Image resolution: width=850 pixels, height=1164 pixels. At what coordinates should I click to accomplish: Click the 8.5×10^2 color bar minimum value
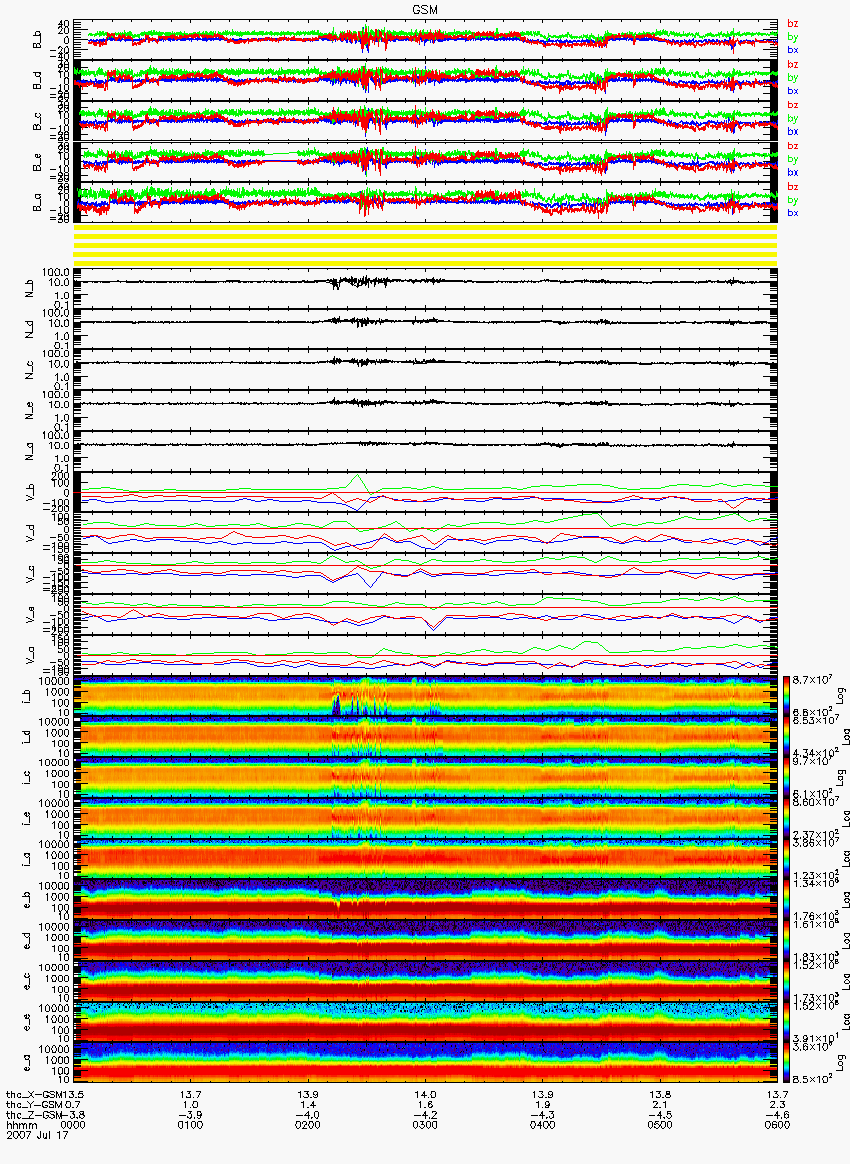click(x=812, y=1079)
